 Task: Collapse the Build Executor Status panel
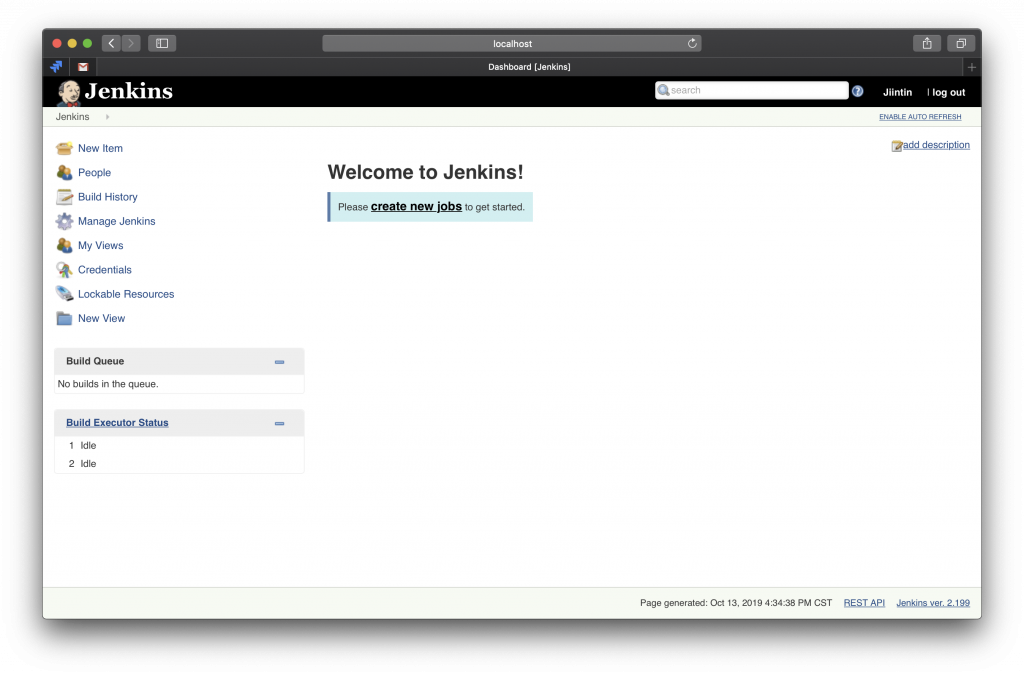pos(280,424)
